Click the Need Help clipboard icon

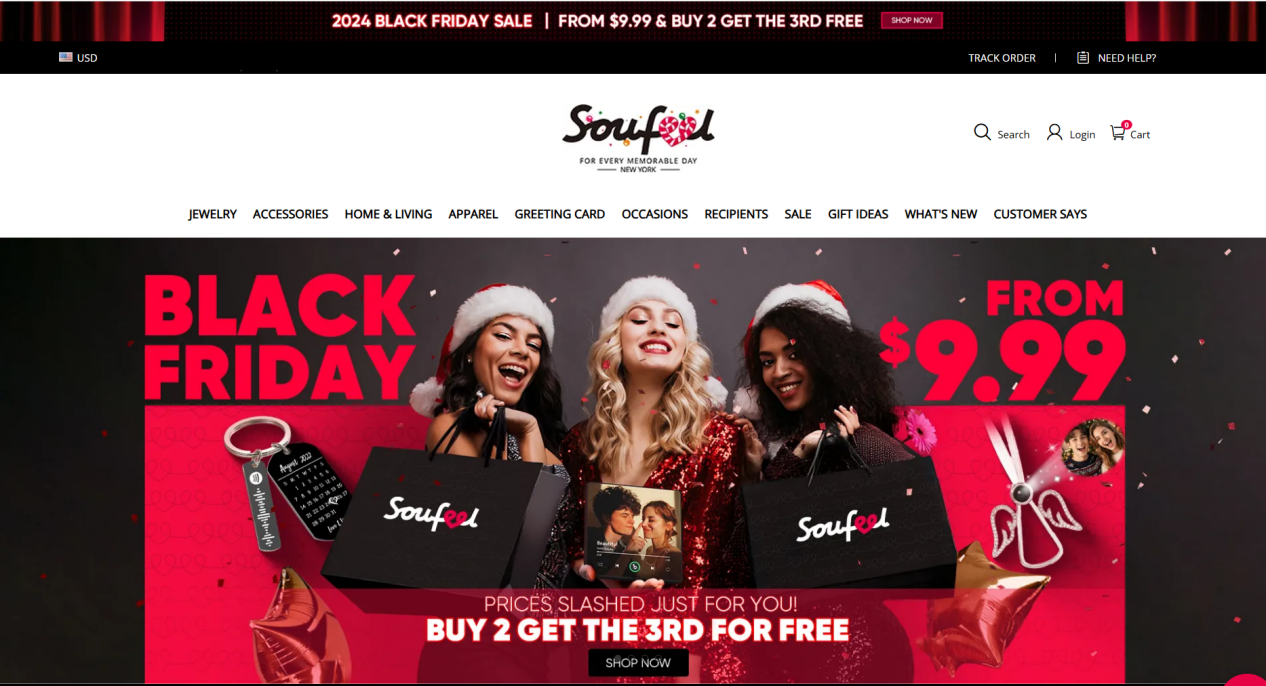1083,58
